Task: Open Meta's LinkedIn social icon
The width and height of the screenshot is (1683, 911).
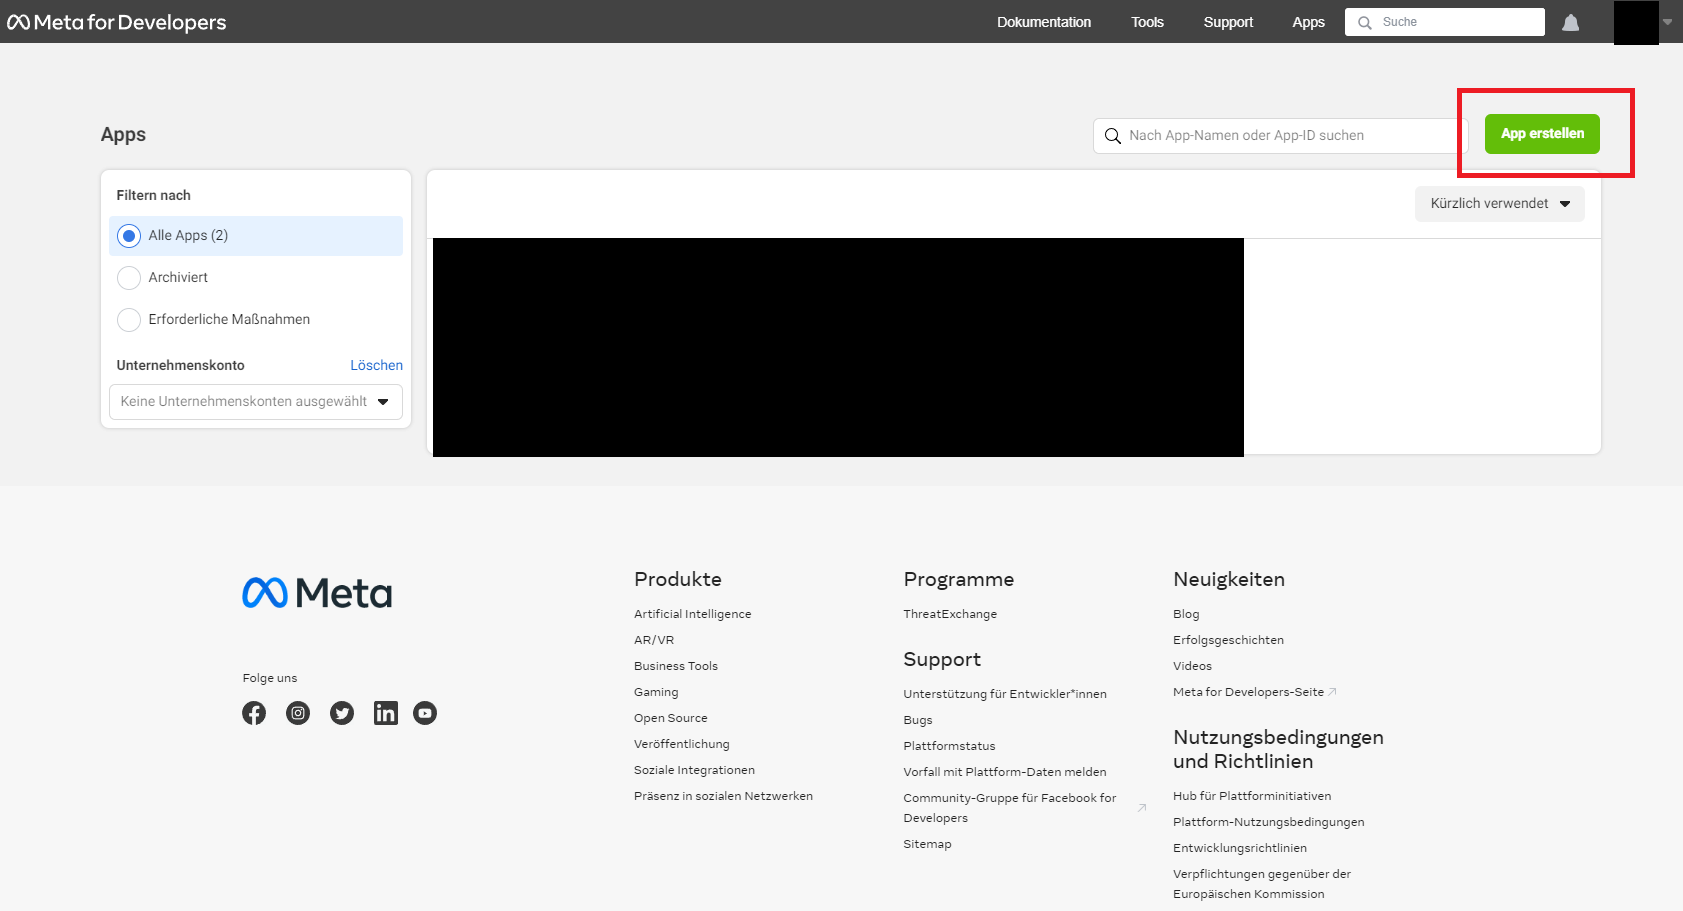Action: click(x=386, y=713)
